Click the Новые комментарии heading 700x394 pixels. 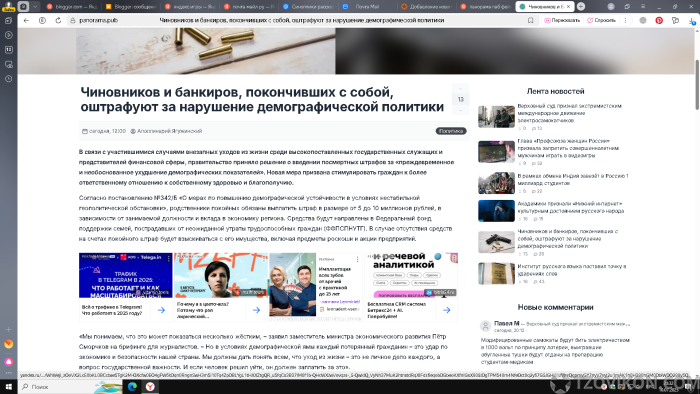coord(555,307)
